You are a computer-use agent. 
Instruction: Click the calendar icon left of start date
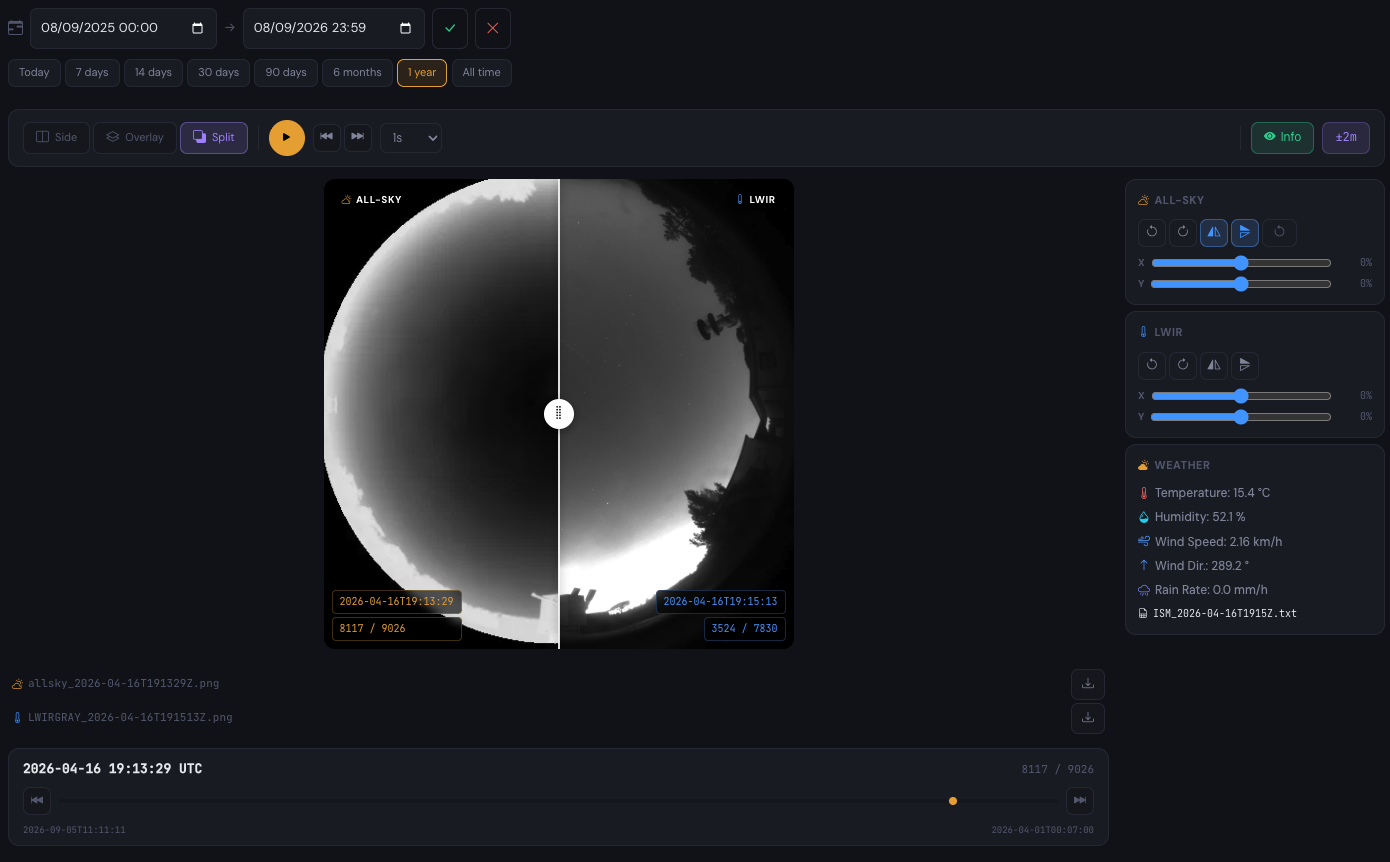(15, 28)
